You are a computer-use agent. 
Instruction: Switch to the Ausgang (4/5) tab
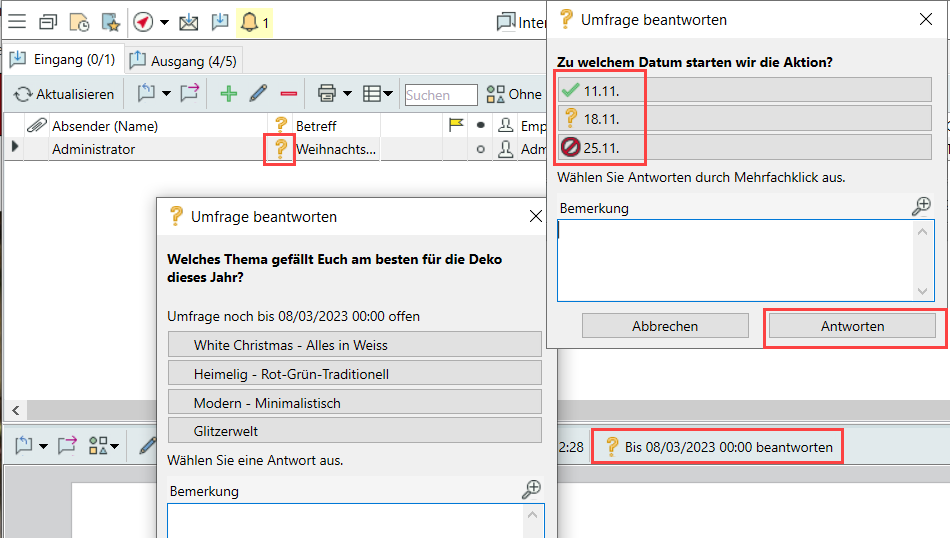pos(182,61)
